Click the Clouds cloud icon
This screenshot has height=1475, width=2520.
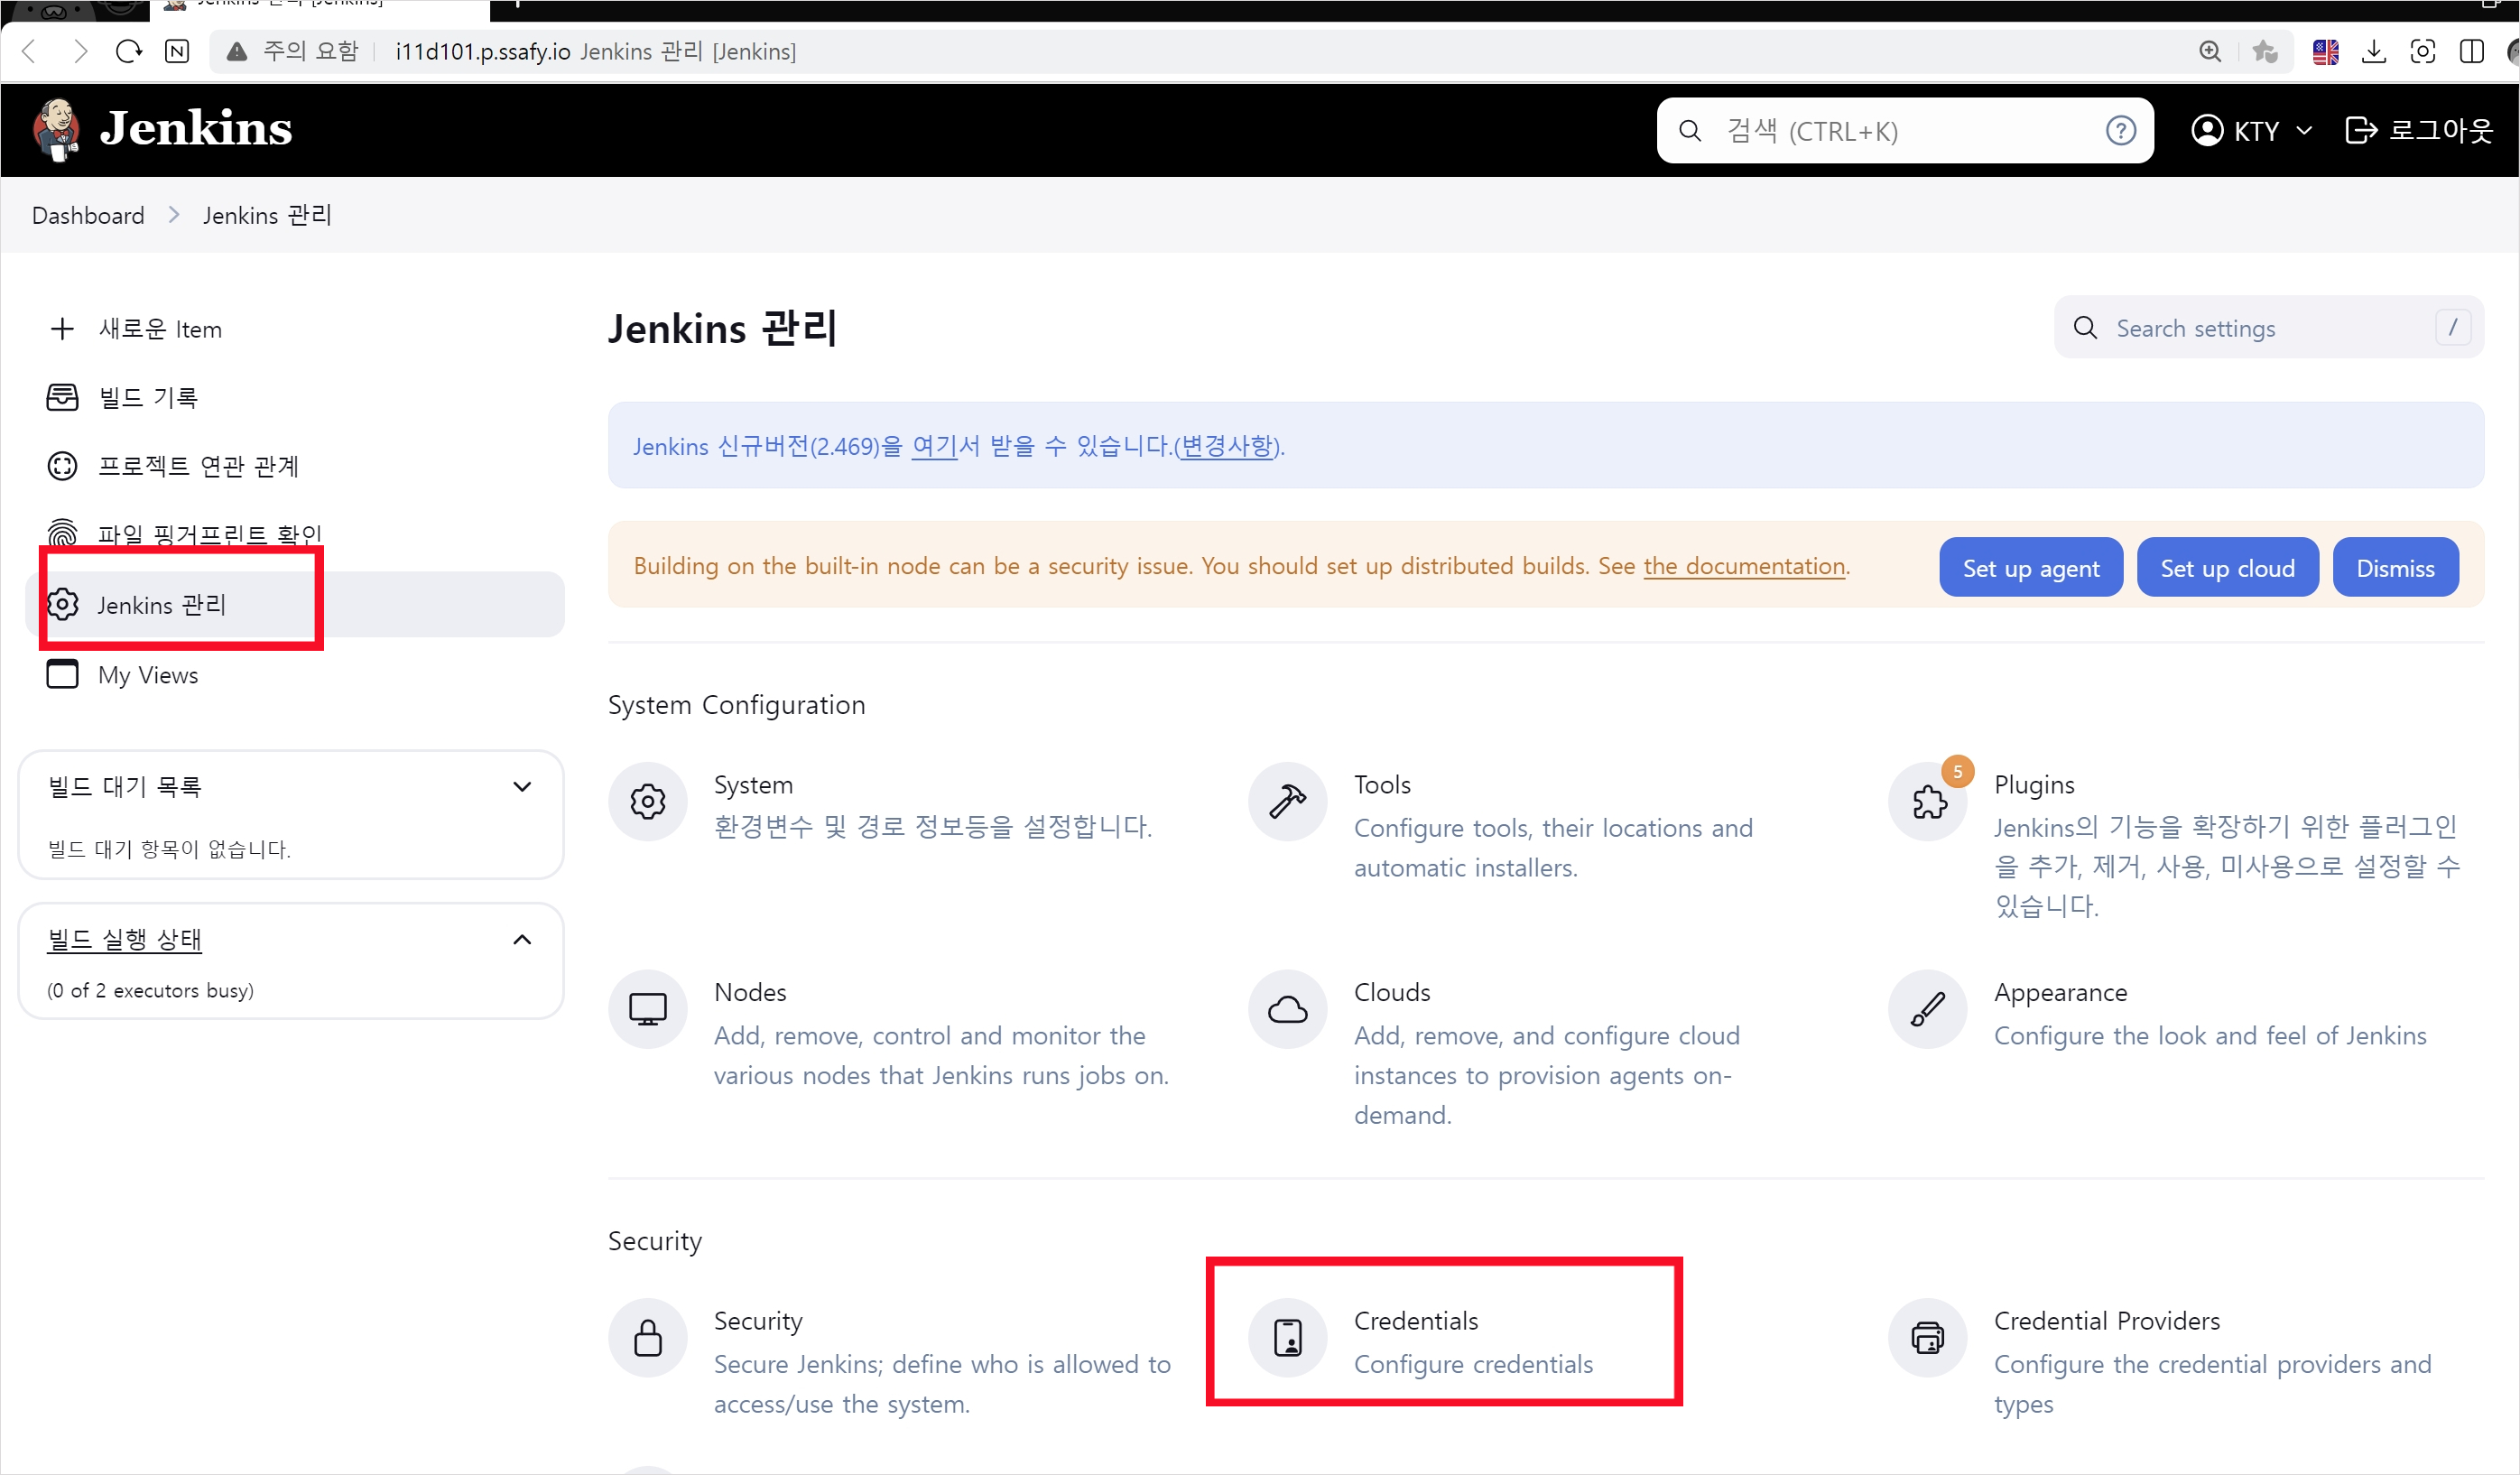[1287, 1008]
